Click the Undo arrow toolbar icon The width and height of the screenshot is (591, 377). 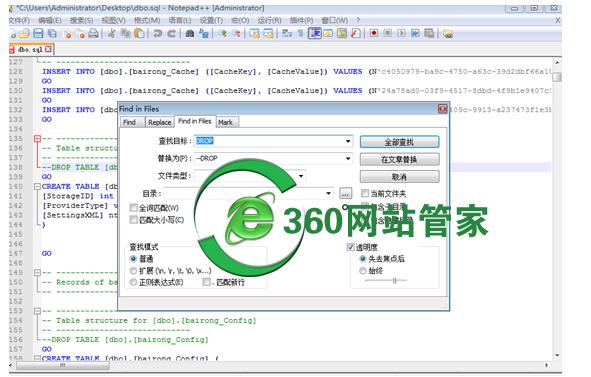158,34
